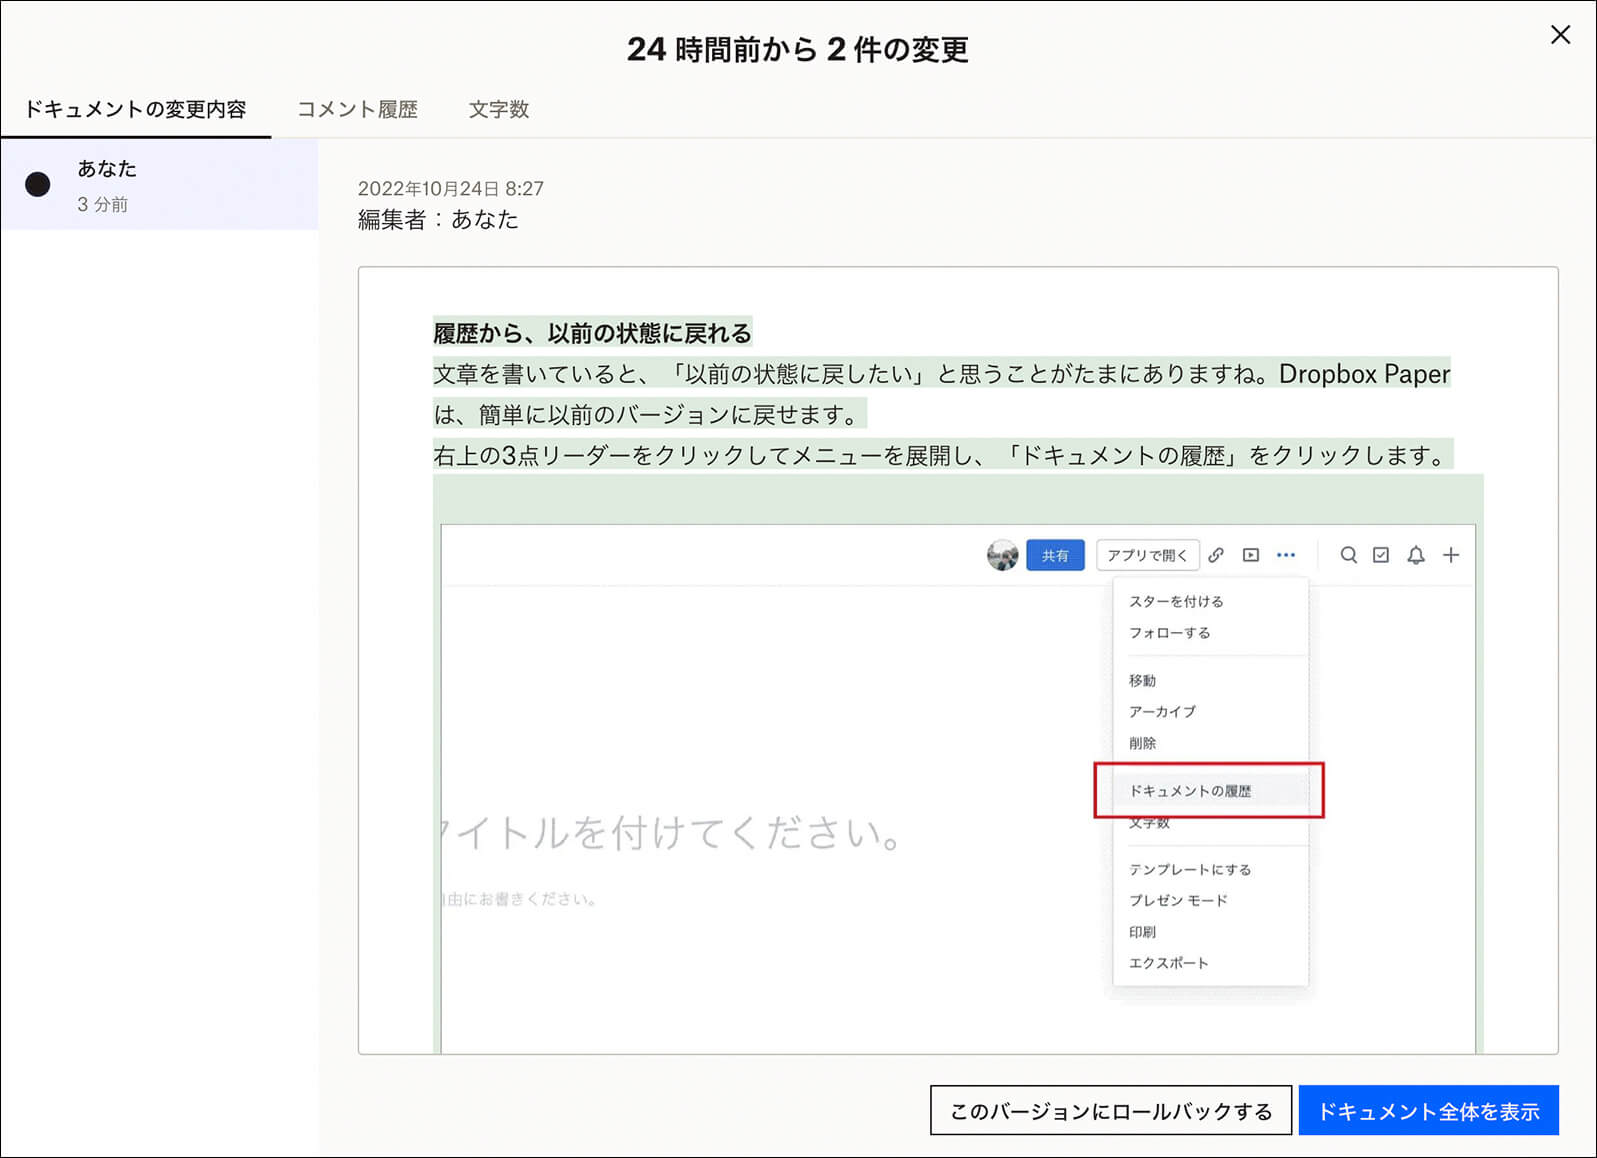Screen dimensions: 1597x1158
Task: Click このバージョンにロールバックする button
Action: point(1111,1111)
